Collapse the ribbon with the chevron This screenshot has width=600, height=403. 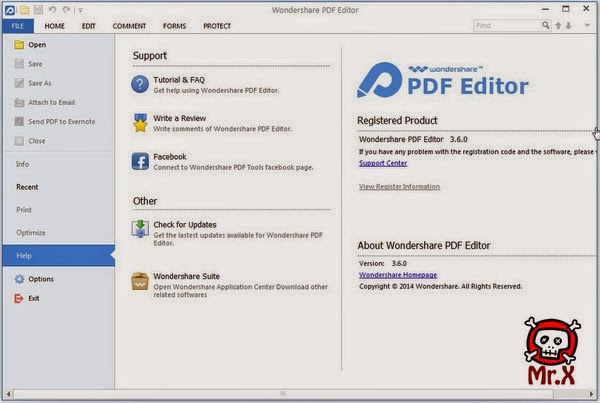click(x=587, y=26)
